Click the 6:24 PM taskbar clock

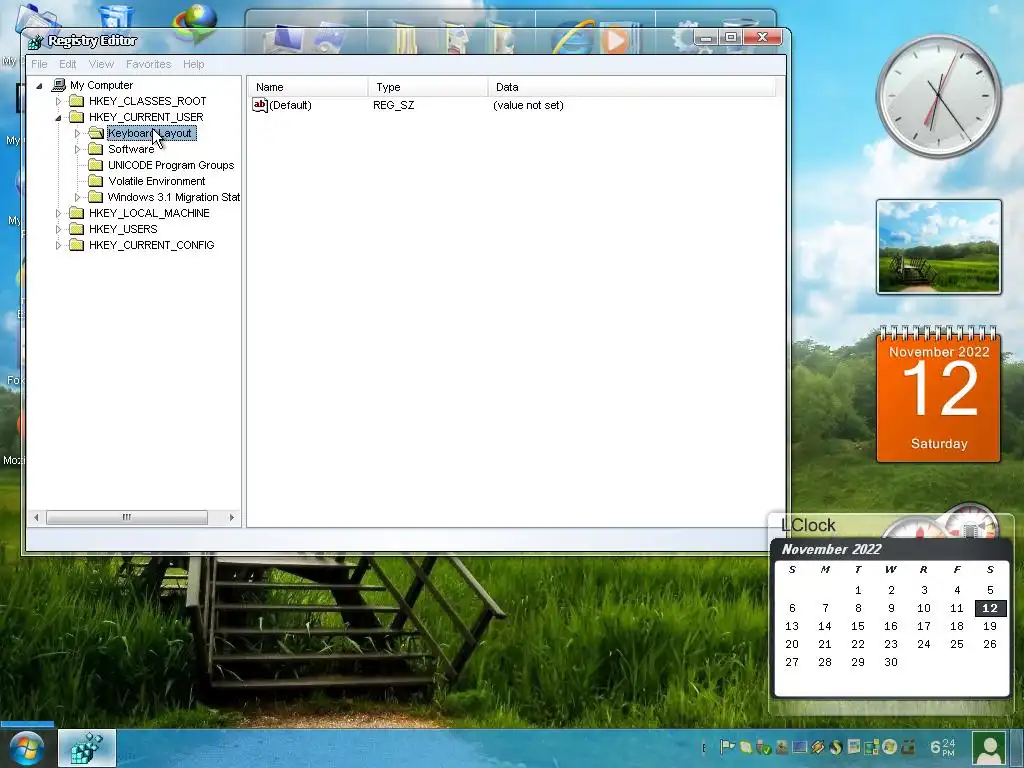click(942, 747)
